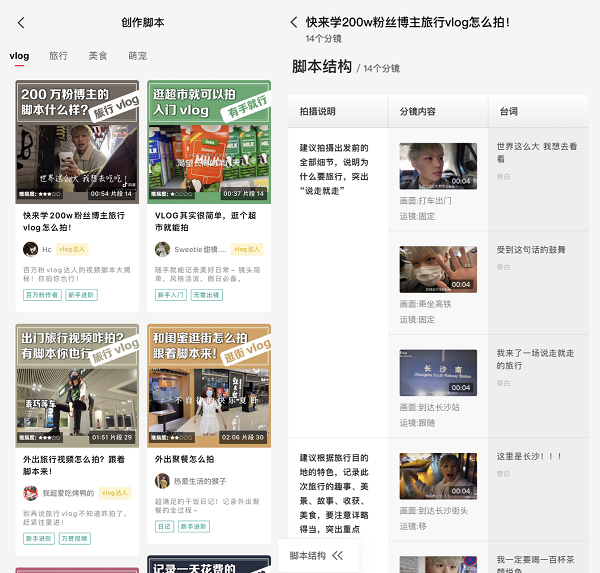Play the 到达长沙街头 shot clip
The width and height of the screenshot is (600, 573).
(x=438, y=476)
